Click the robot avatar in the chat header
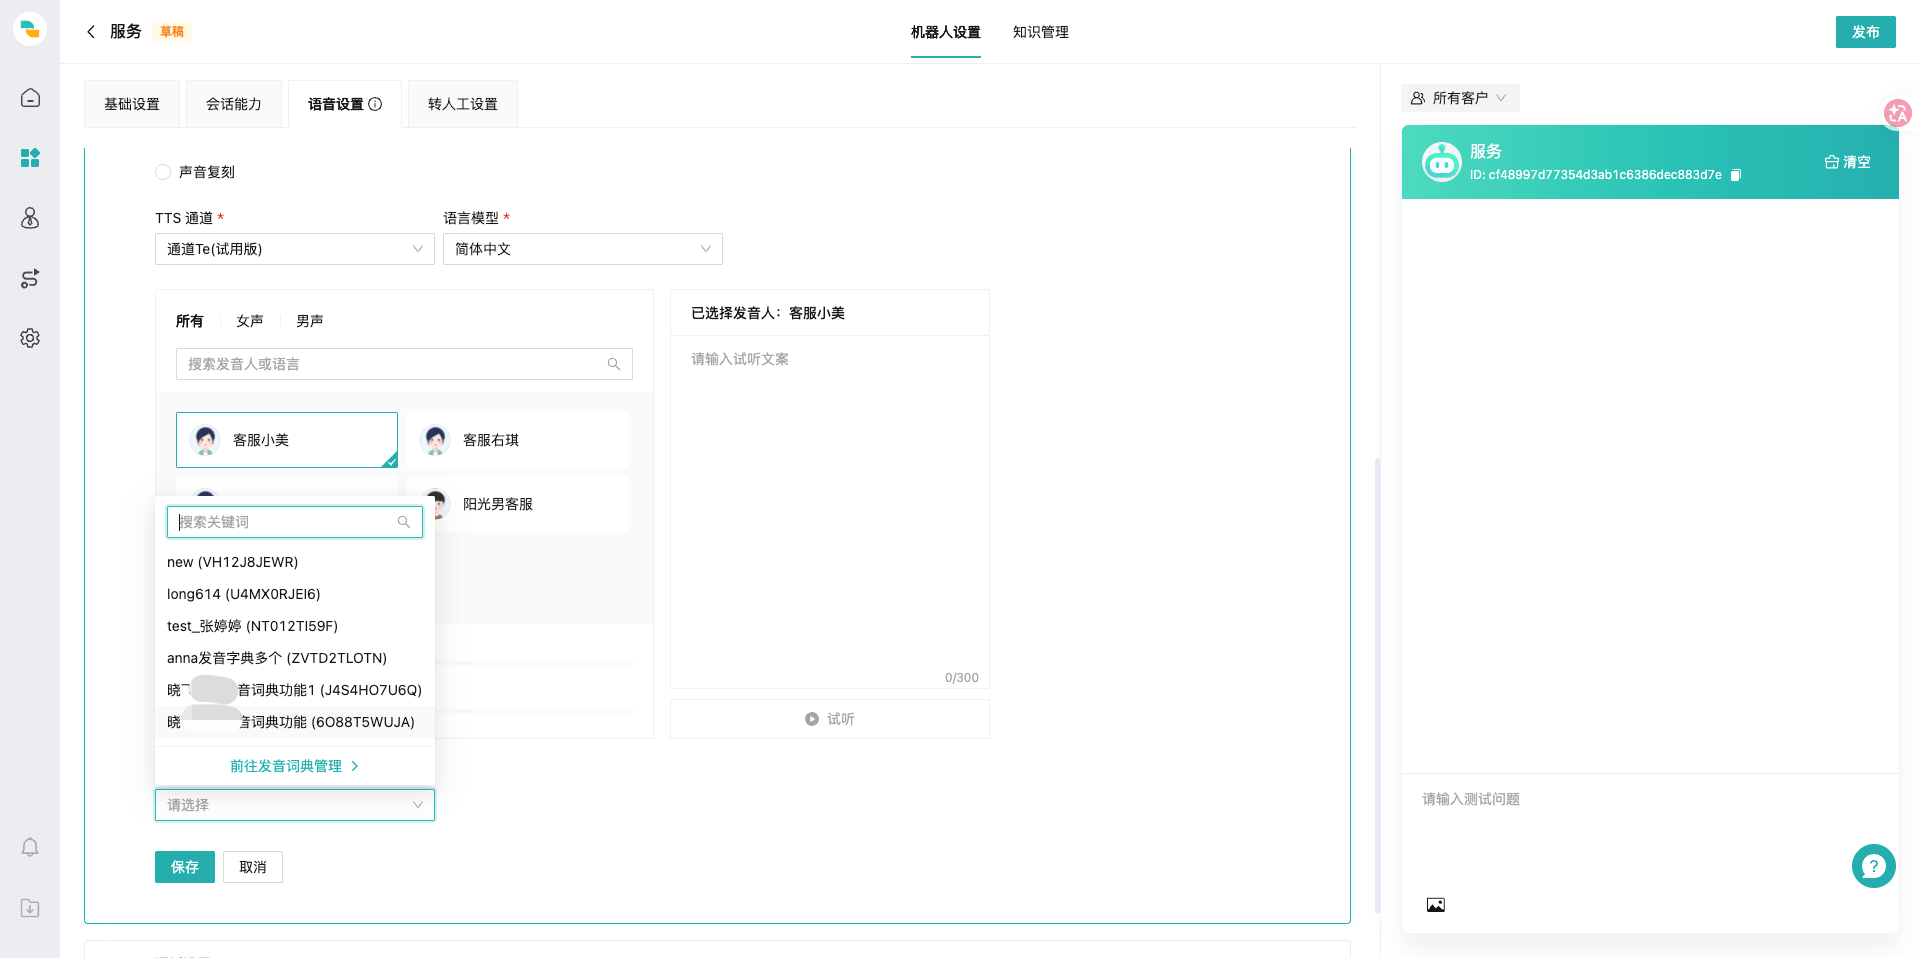The image size is (1920, 958). tap(1442, 162)
